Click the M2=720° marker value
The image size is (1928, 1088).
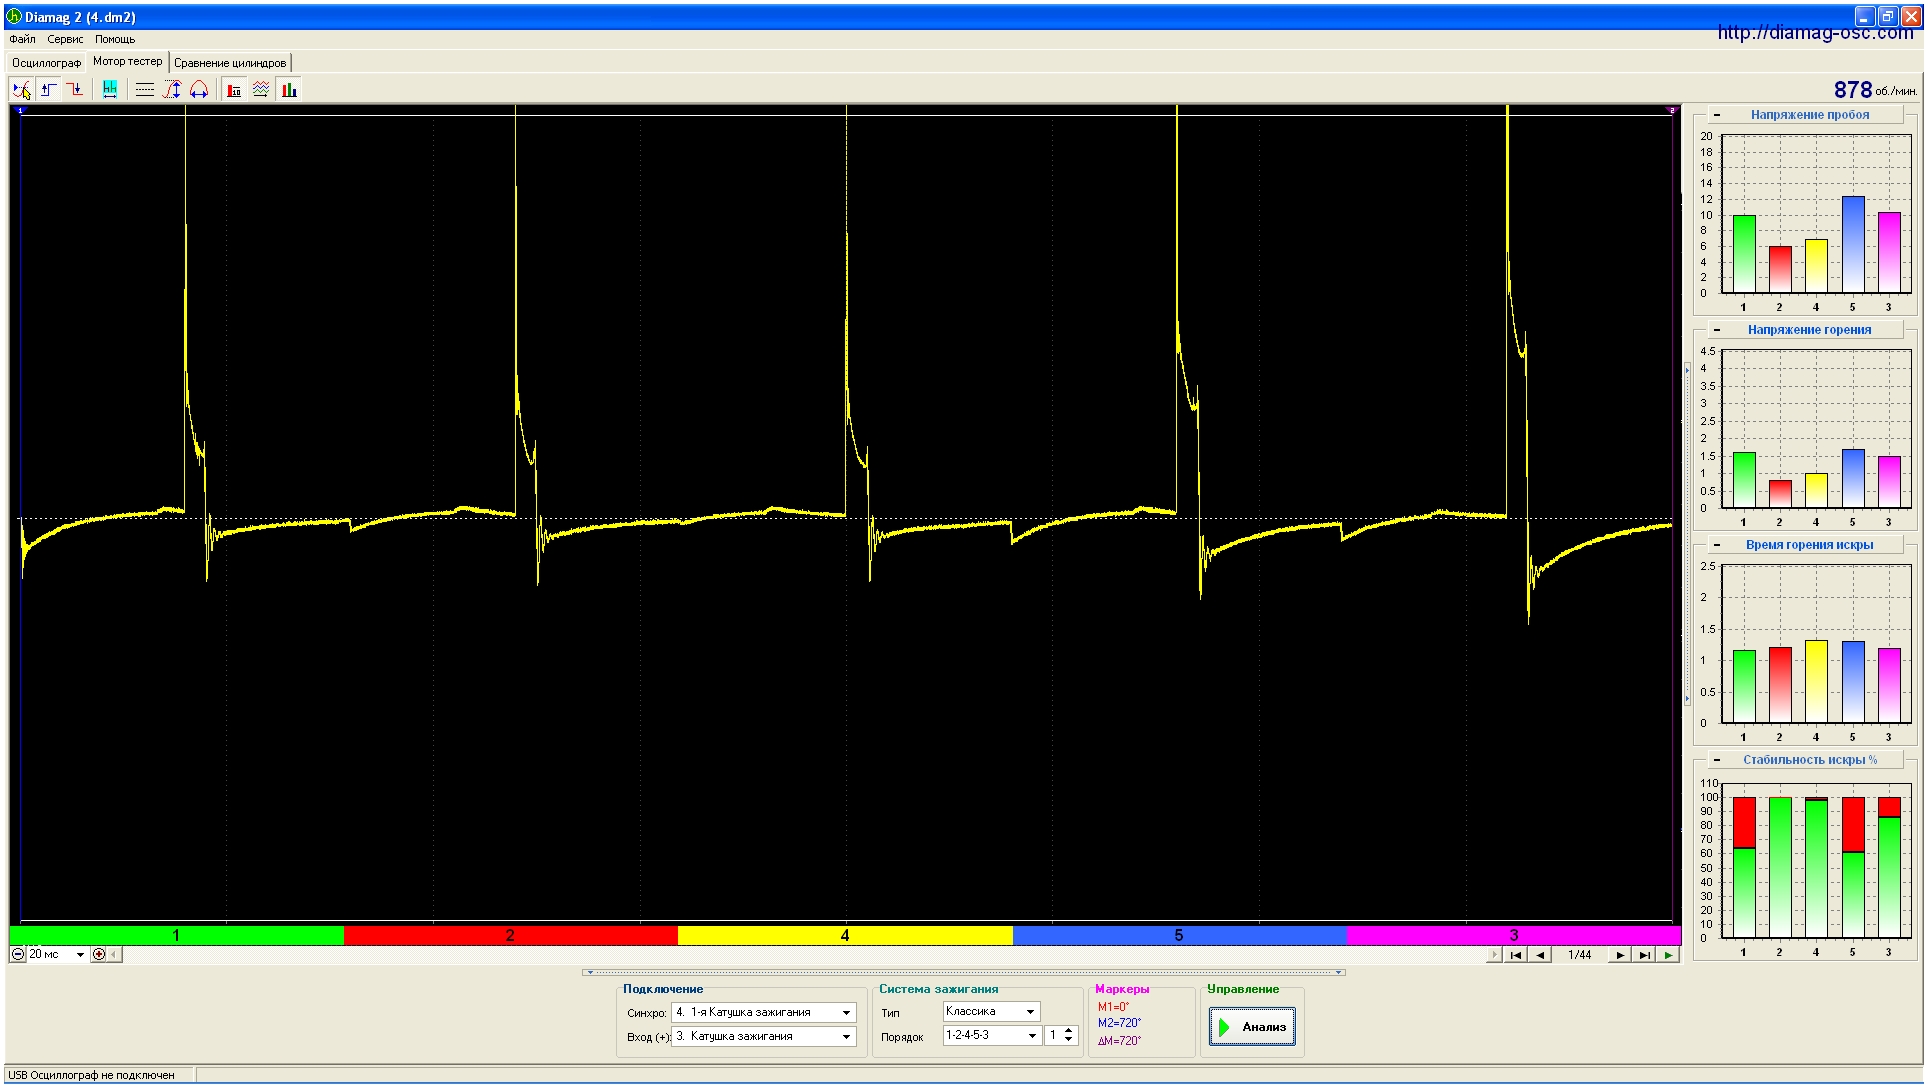tap(1119, 1023)
